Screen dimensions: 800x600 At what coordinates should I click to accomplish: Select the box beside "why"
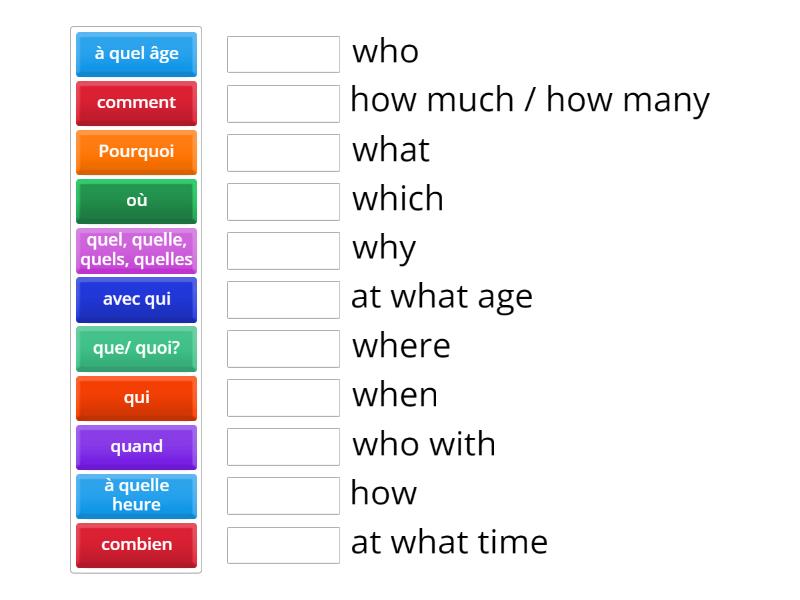point(283,250)
